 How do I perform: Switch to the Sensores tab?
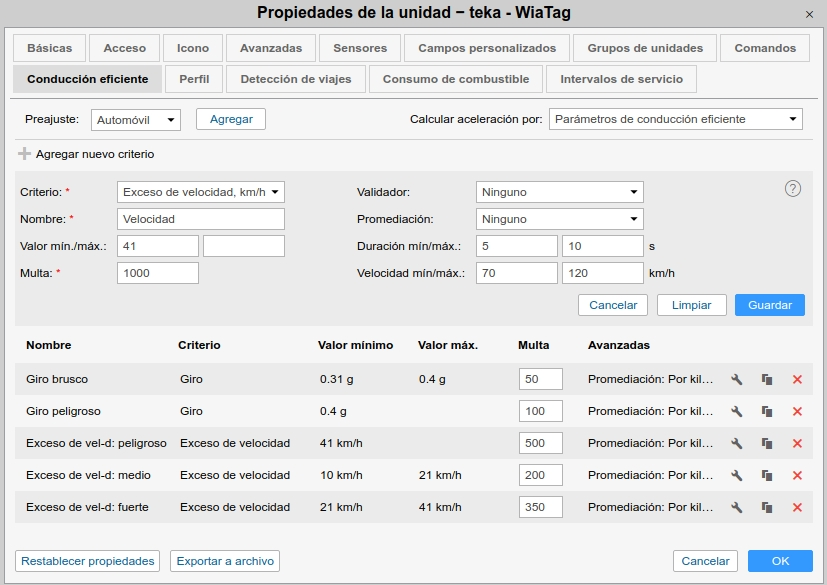click(360, 48)
